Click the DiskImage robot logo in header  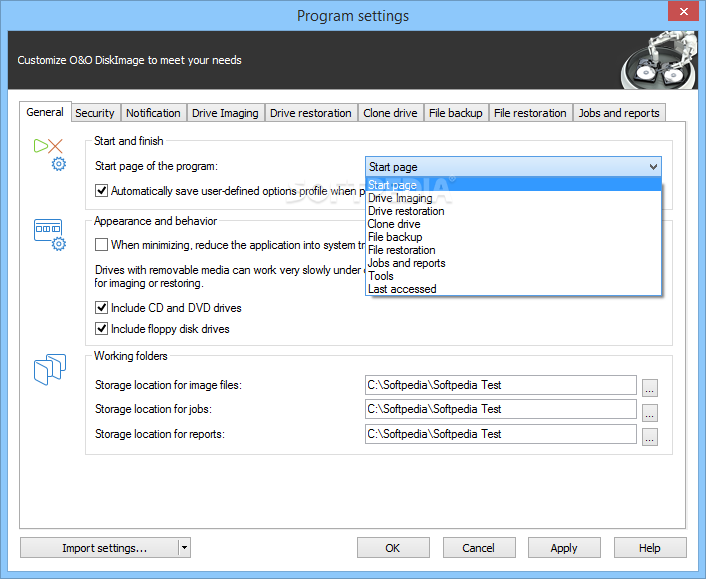click(658, 60)
